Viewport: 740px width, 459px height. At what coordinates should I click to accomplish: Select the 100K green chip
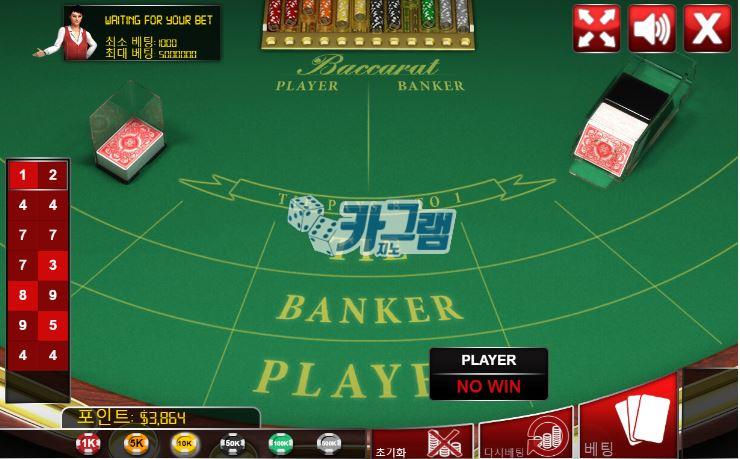[x=281, y=443]
